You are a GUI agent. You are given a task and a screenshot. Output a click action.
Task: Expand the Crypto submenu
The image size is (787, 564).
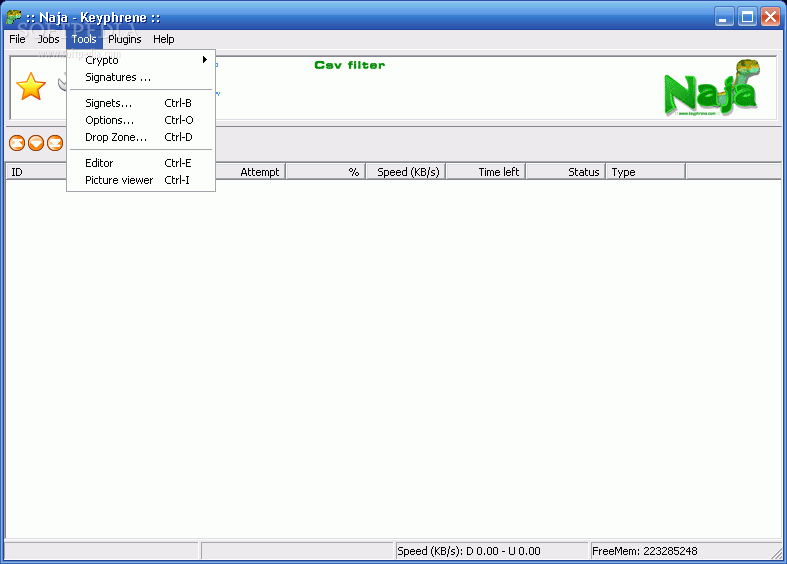141,60
